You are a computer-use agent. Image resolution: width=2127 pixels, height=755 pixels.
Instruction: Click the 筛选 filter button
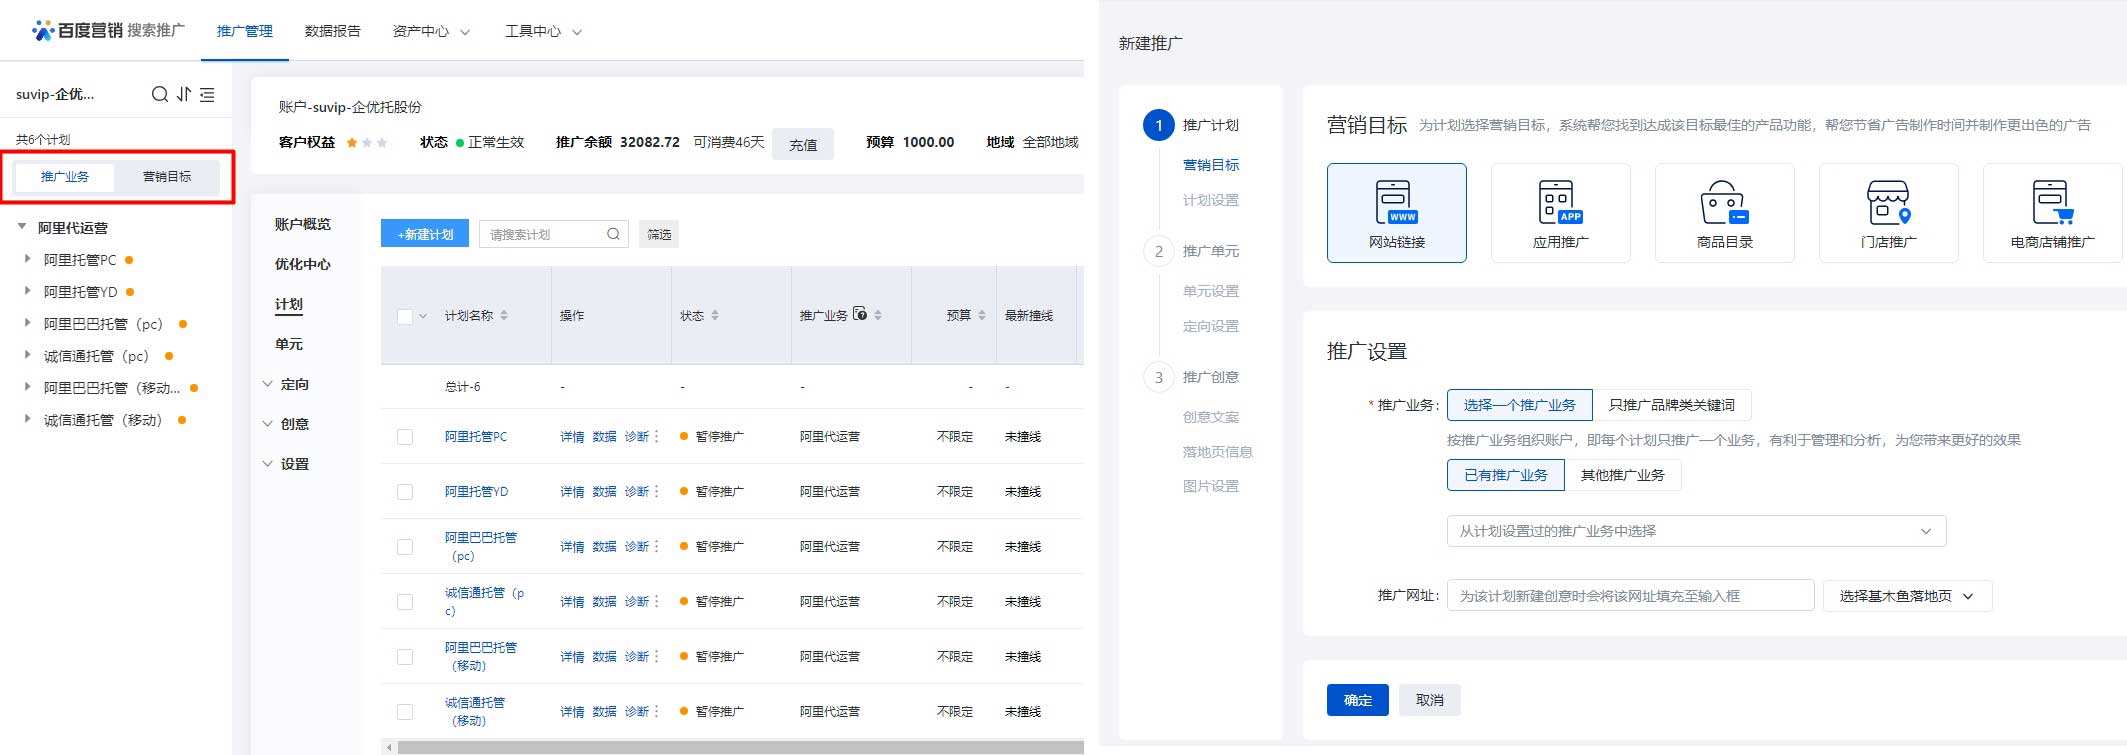pos(659,234)
